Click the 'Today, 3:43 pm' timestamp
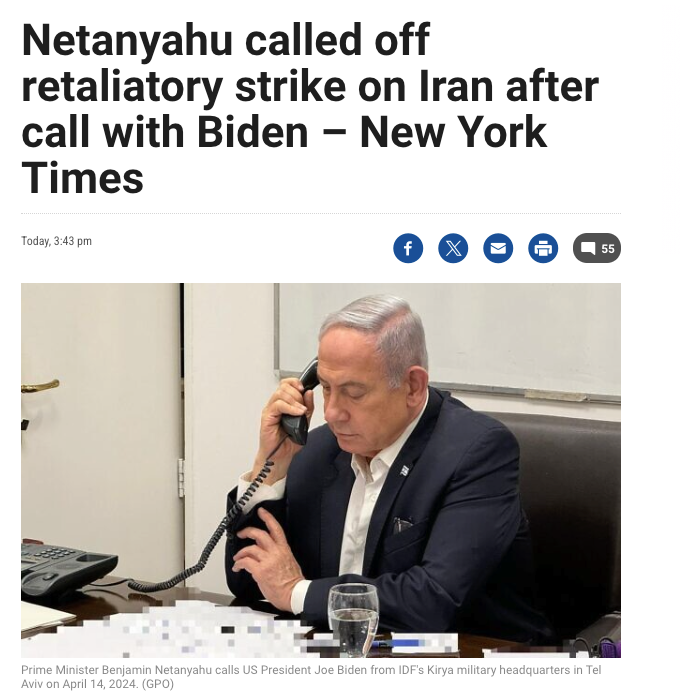Image resolution: width=680 pixels, height=694 pixels. point(56,241)
